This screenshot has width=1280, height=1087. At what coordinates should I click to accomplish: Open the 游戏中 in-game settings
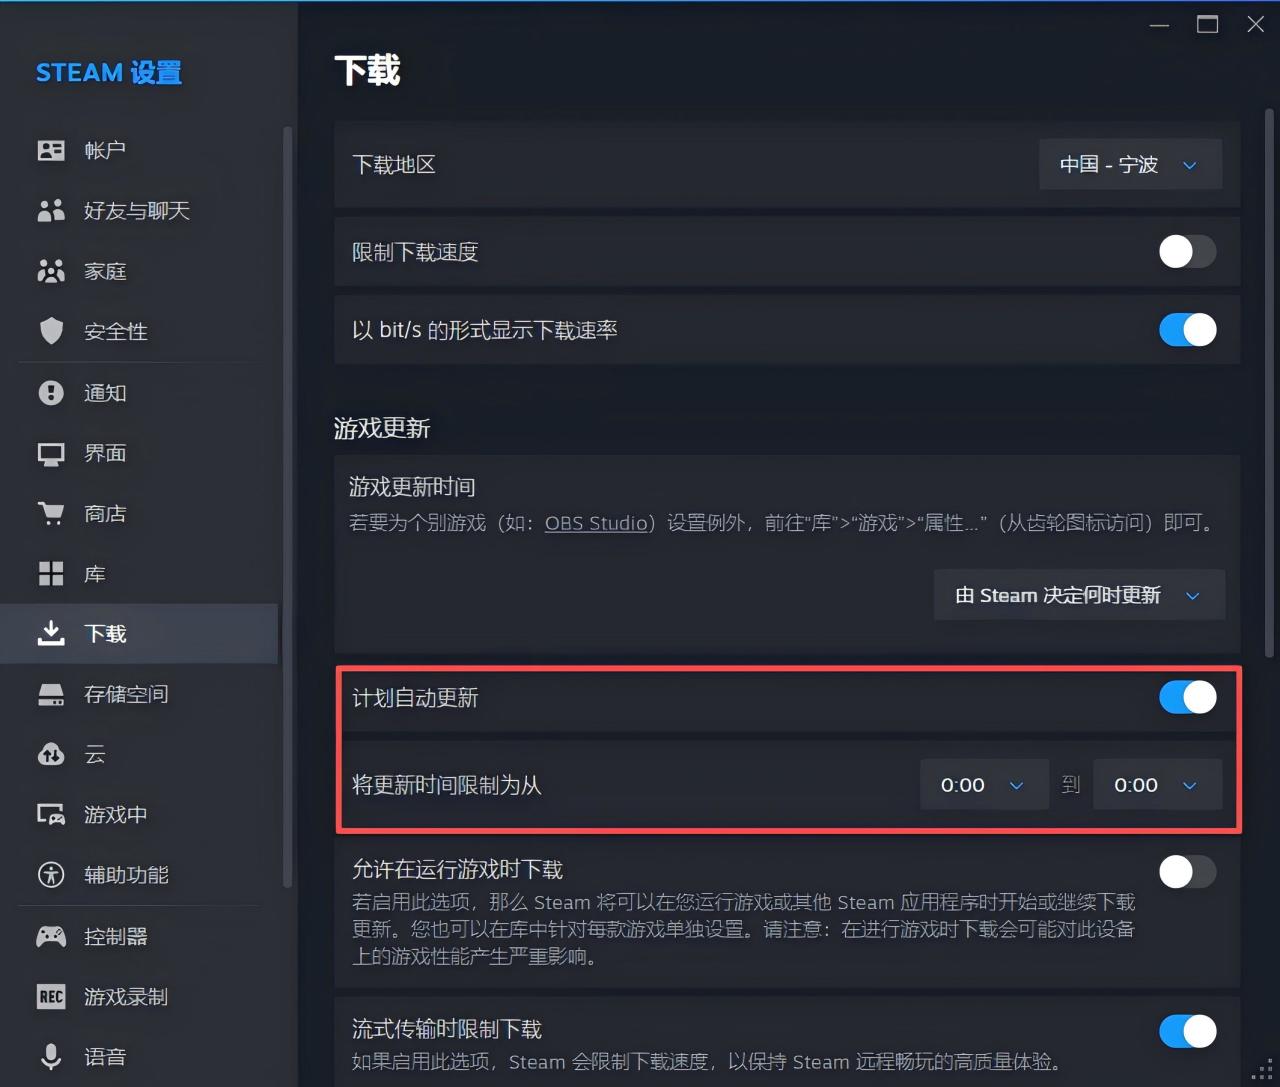(x=139, y=815)
